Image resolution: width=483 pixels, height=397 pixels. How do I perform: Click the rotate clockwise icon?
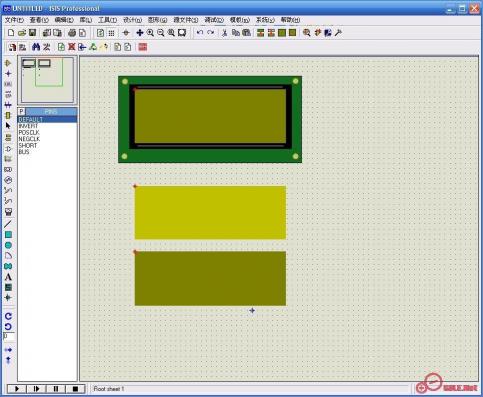pos(8,316)
